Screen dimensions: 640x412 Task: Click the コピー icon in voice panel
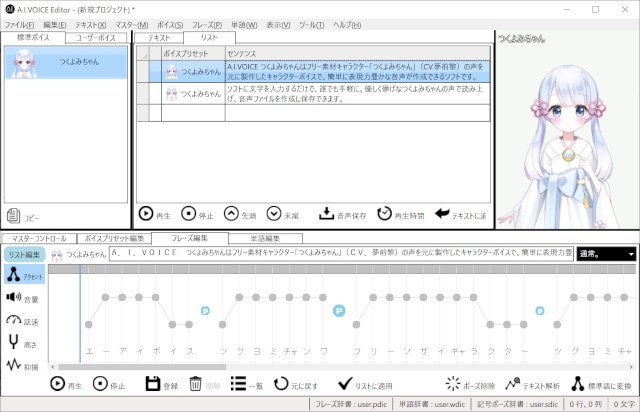click(x=14, y=215)
